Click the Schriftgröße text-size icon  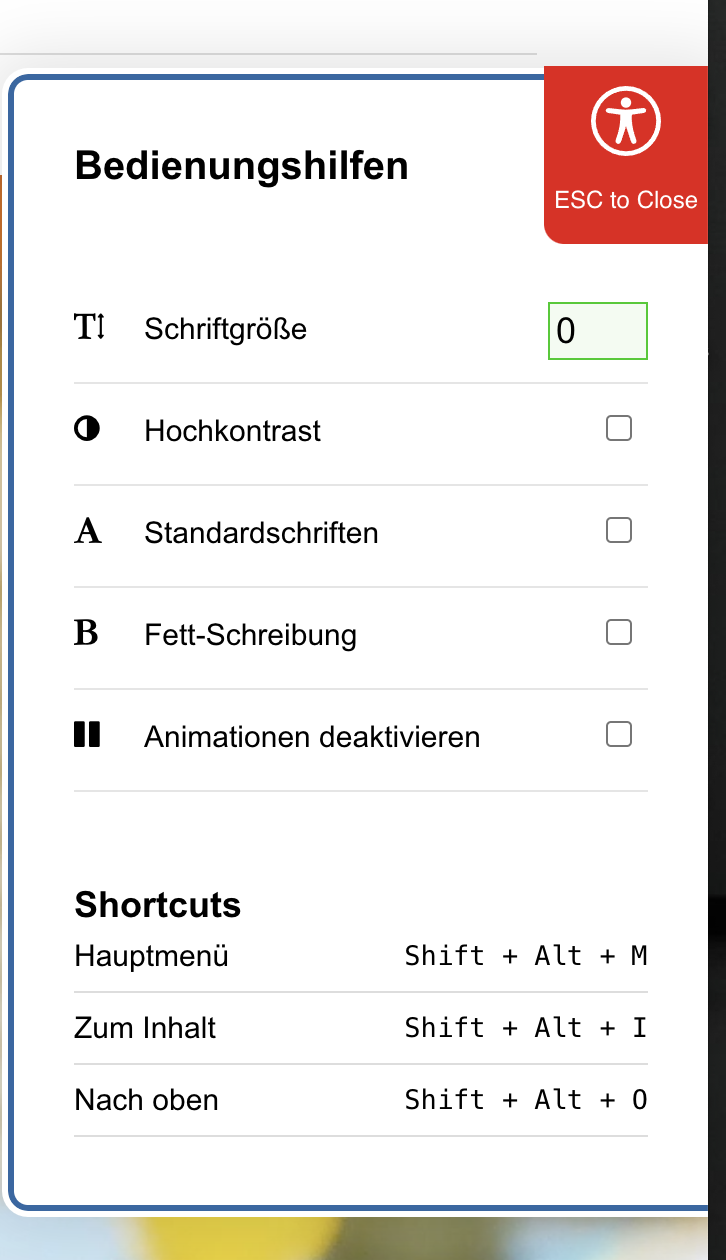pos(88,328)
